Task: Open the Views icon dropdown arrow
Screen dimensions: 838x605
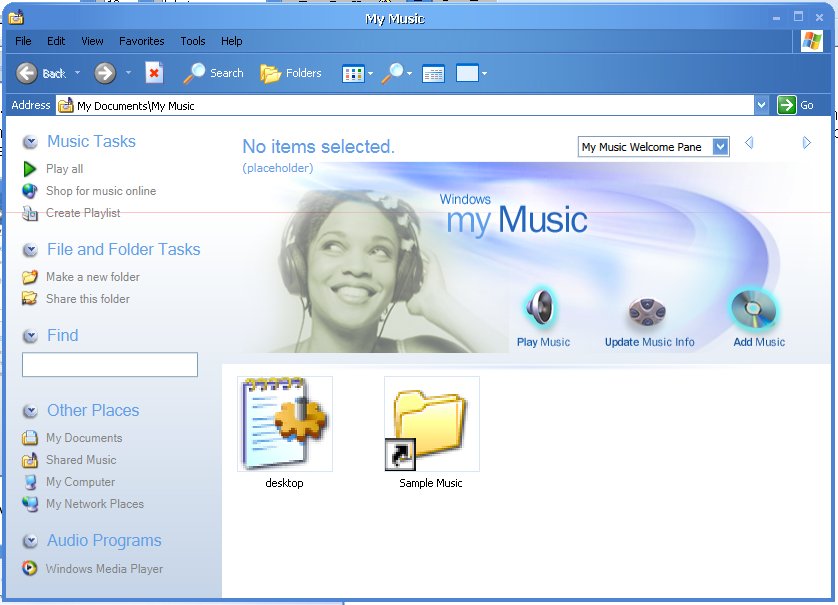Action: coord(370,74)
